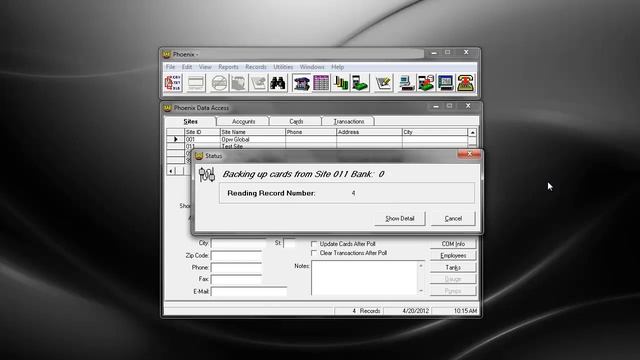Click the Phoenix Data Access title icon
The height and width of the screenshot is (360, 640).
167,108
